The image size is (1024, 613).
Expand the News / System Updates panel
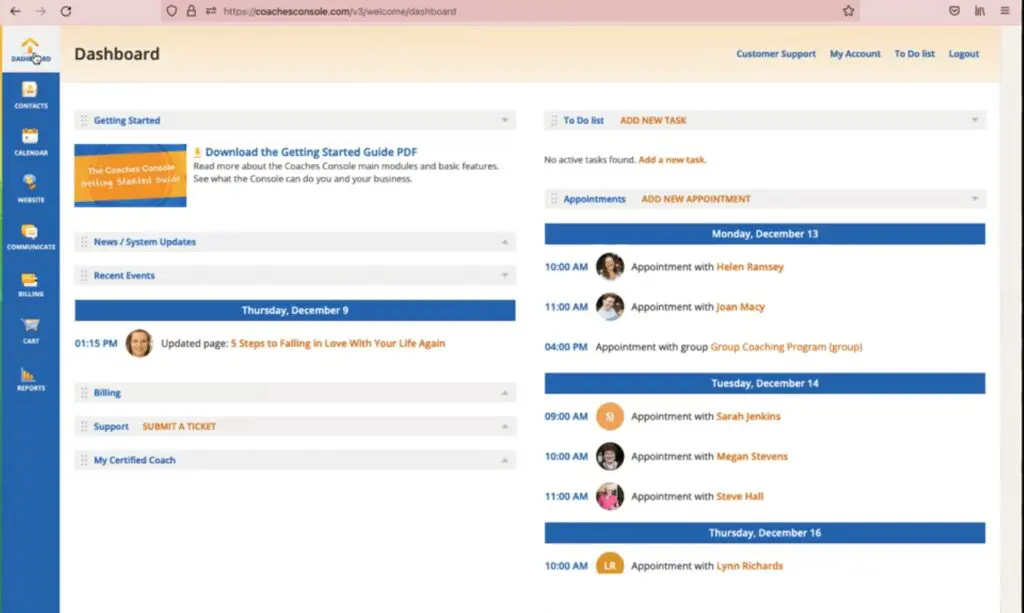pos(505,242)
